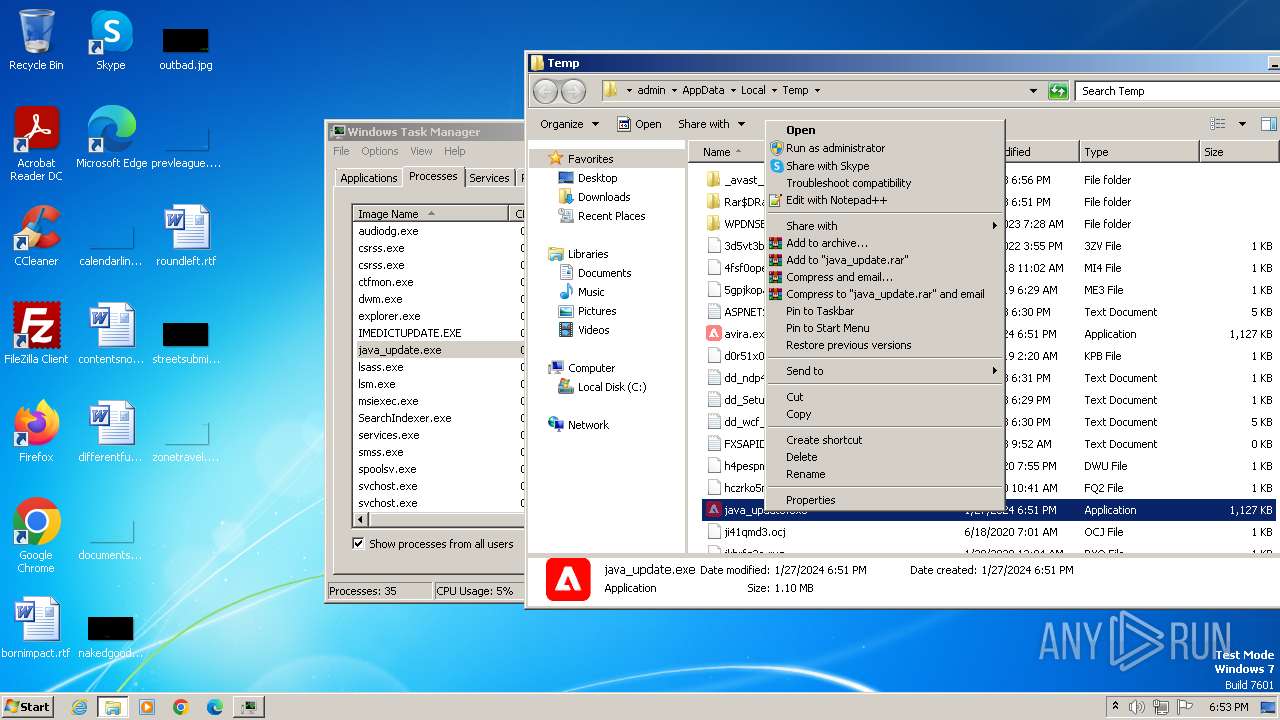Open CCleaner desktop shortcut
1280x720 pixels.
click(36, 235)
